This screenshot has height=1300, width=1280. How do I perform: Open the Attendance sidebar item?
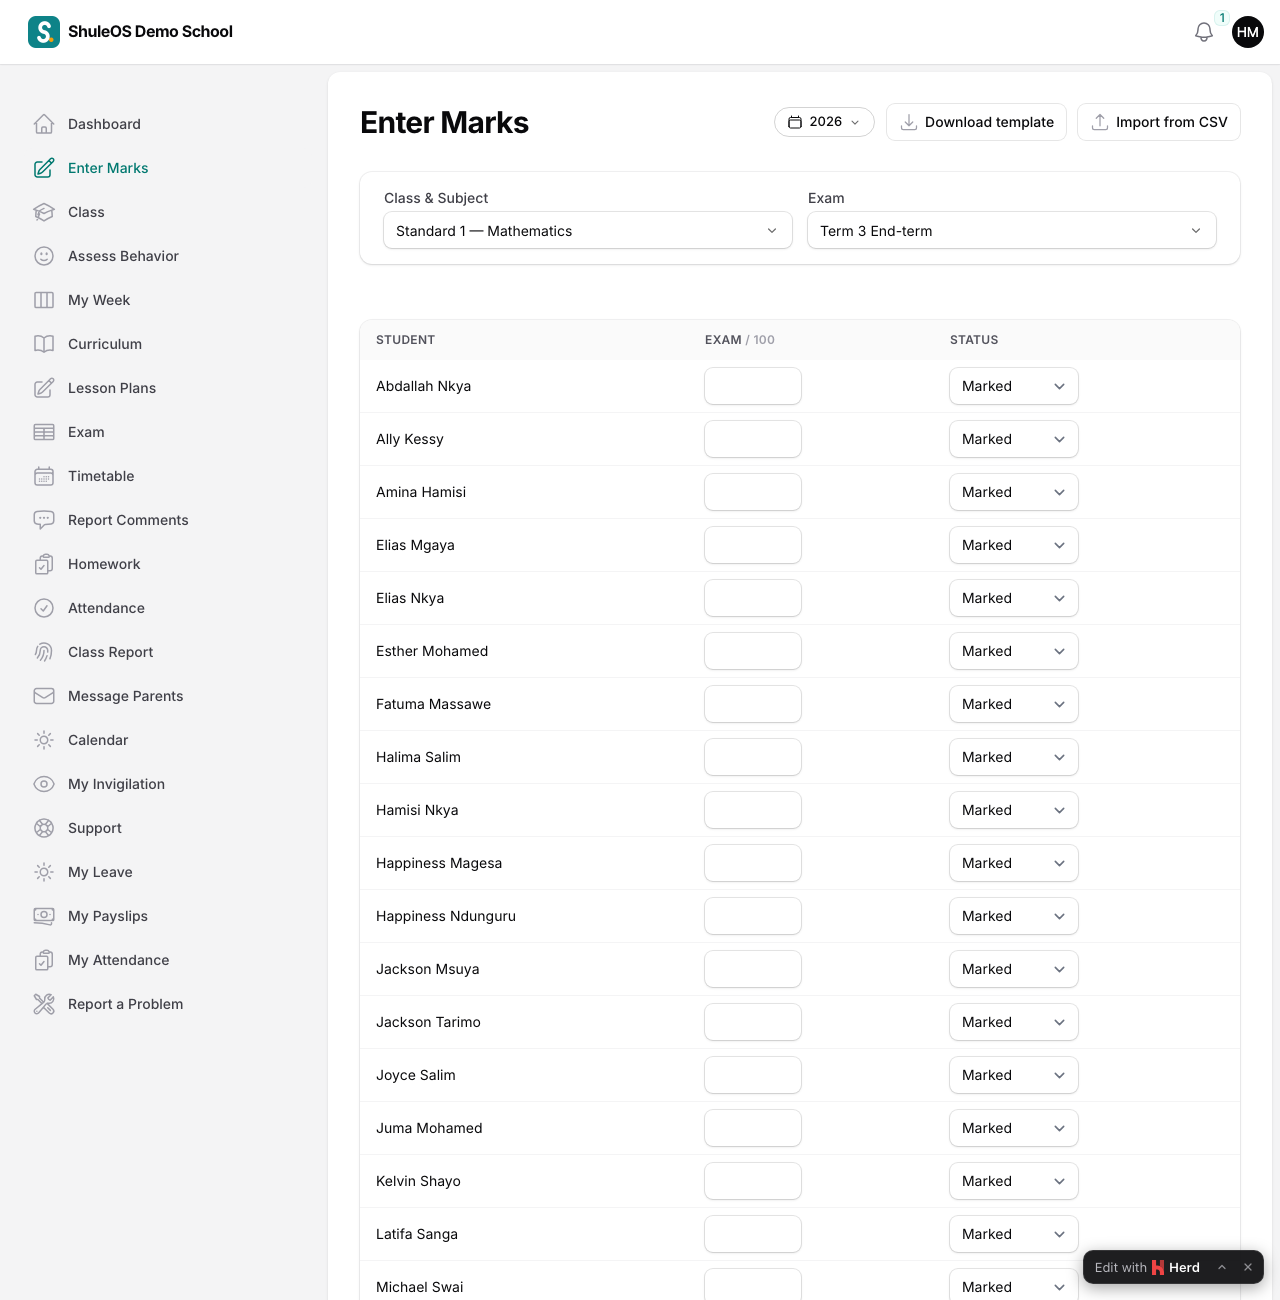point(106,608)
